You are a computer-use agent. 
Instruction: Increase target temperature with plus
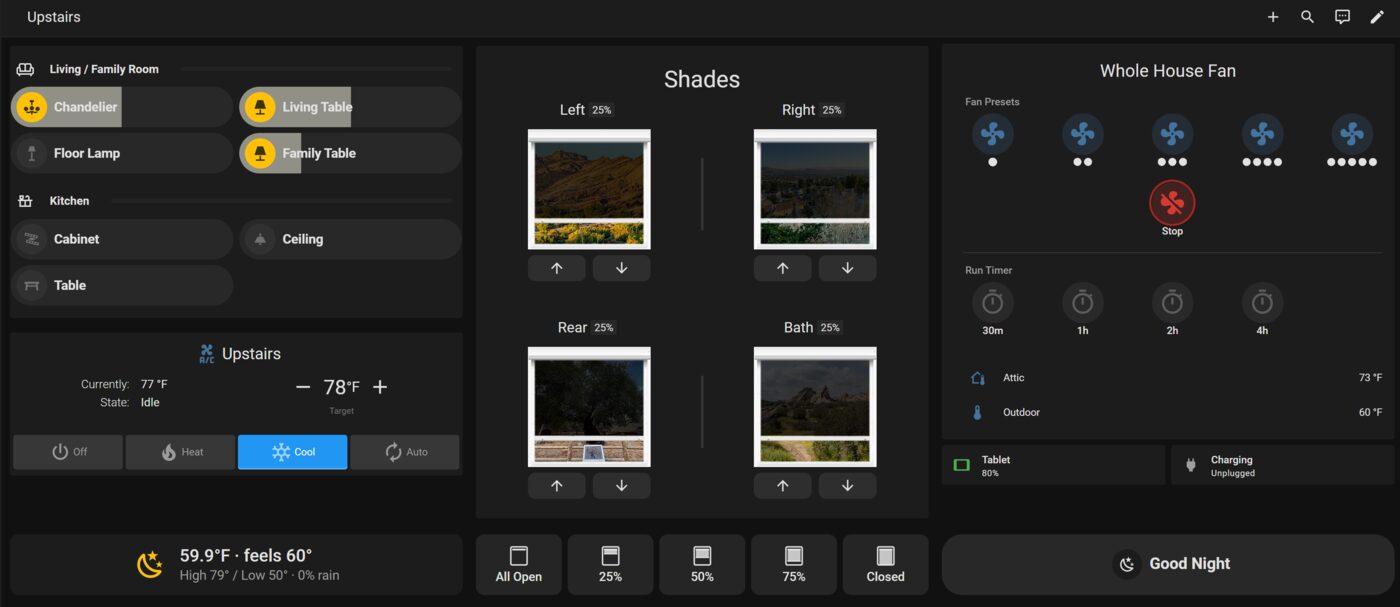380,387
